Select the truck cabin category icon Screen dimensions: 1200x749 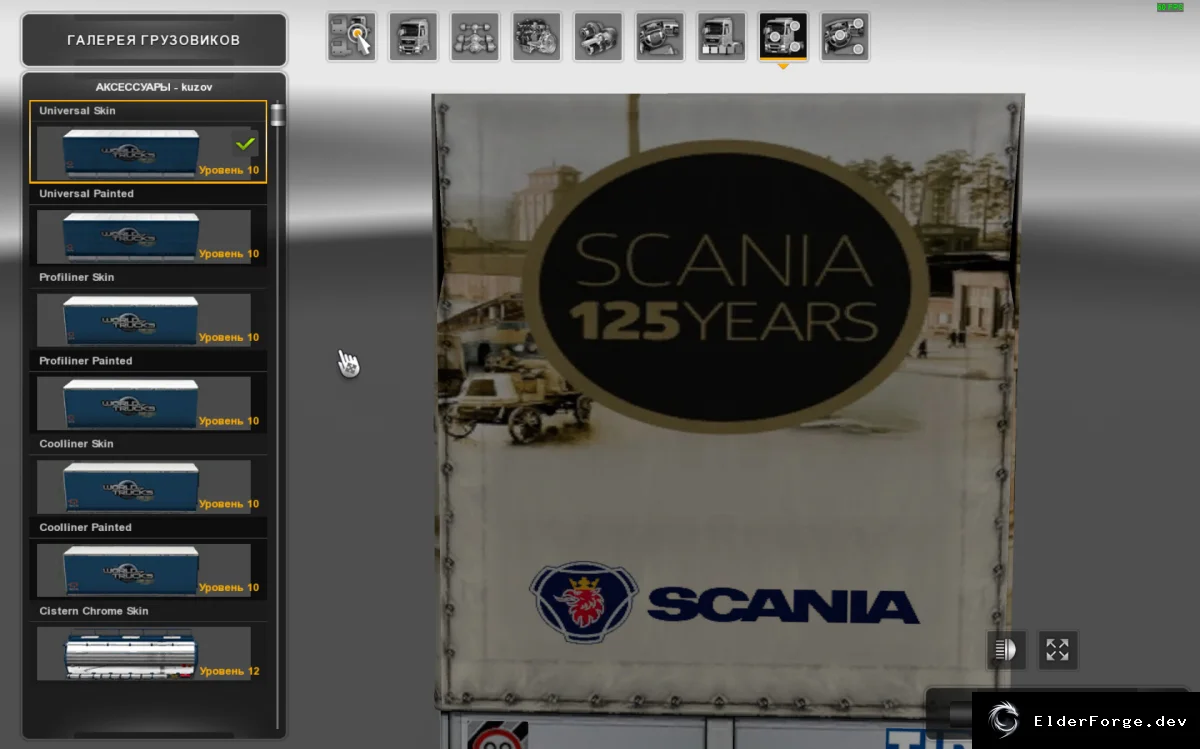(413, 37)
